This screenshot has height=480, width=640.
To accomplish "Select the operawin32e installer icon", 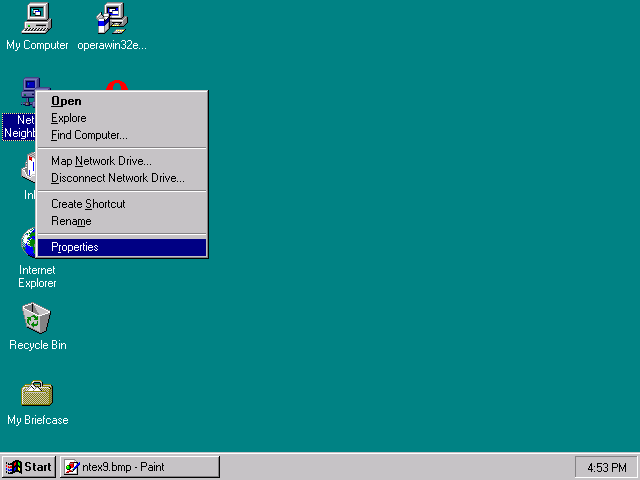I will pyautogui.click(x=112, y=18).
